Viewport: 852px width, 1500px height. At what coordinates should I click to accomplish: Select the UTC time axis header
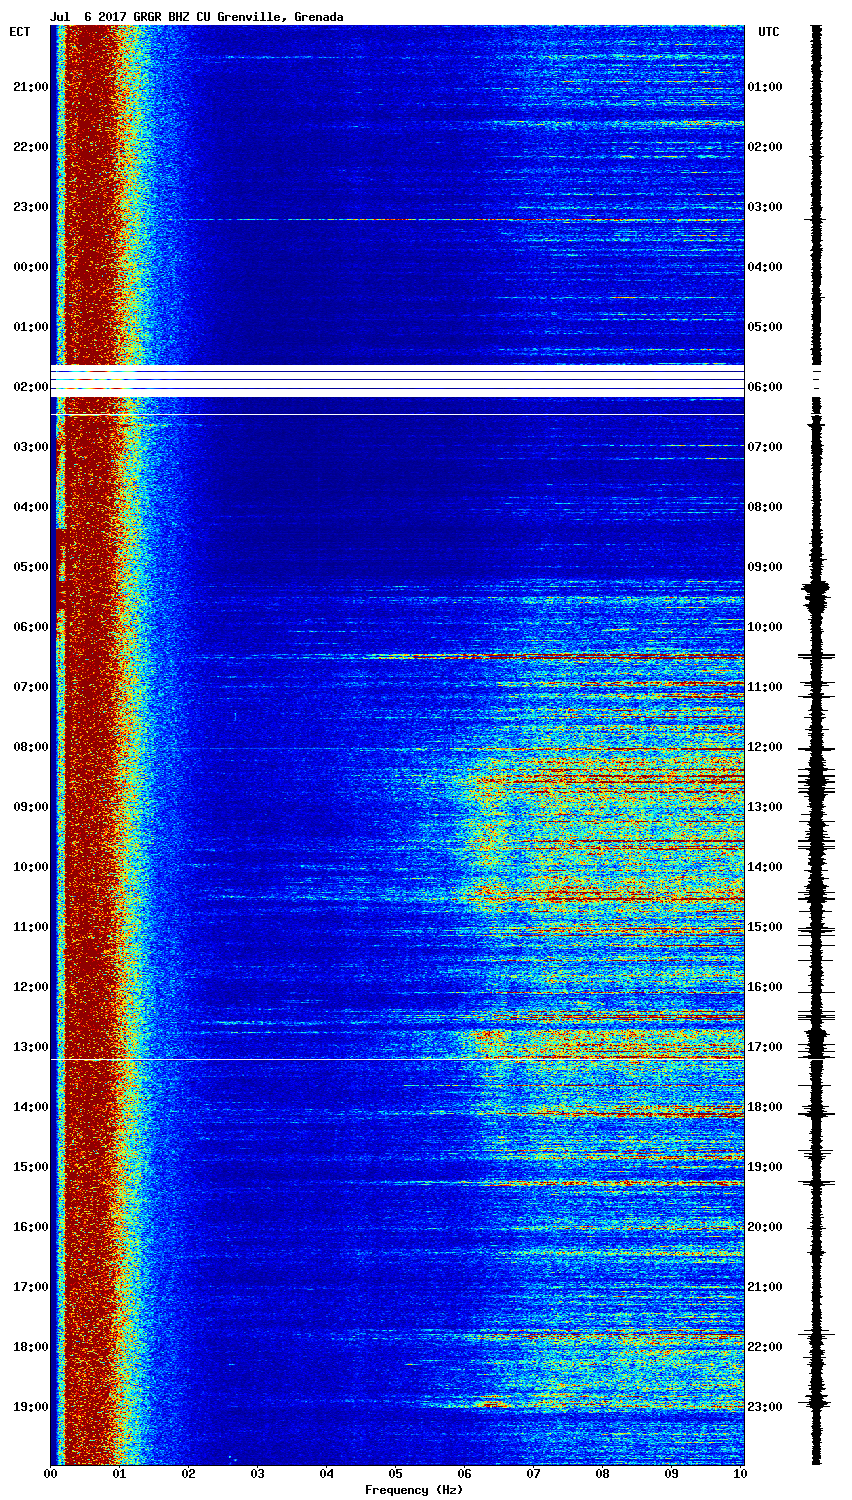click(768, 32)
